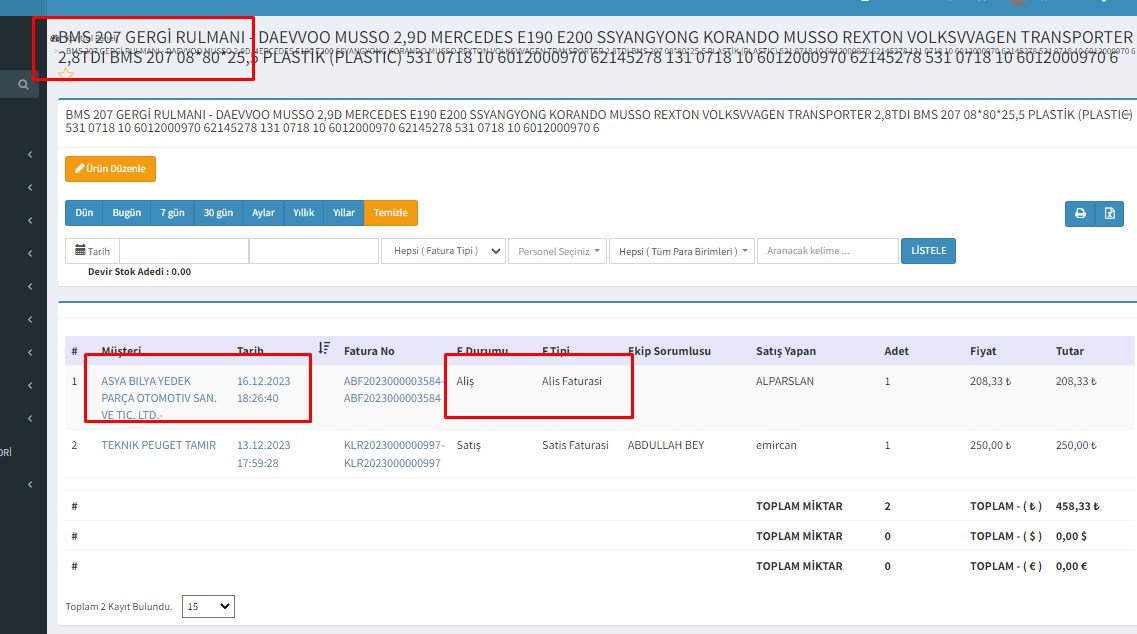Click the print icon button
The height and width of the screenshot is (634, 1137).
1080,213
